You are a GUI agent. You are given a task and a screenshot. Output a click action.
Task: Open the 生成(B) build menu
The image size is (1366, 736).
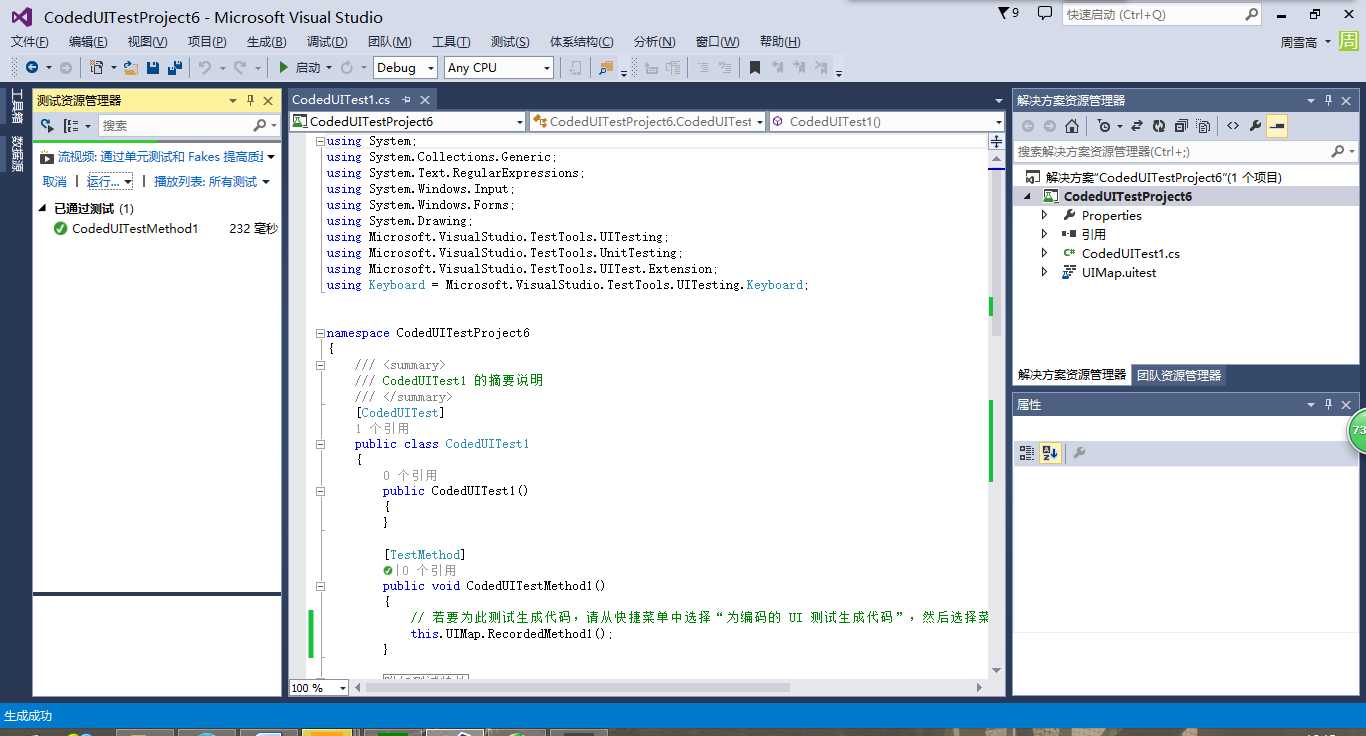pos(266,41)
